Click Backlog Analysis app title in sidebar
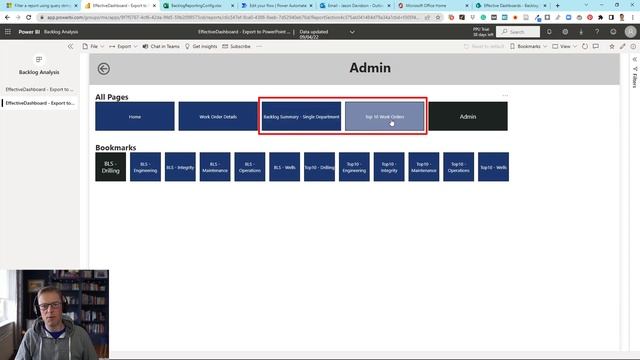Image resolution: width=640 pixels, height=360 pixels. (x=39, y=72)
